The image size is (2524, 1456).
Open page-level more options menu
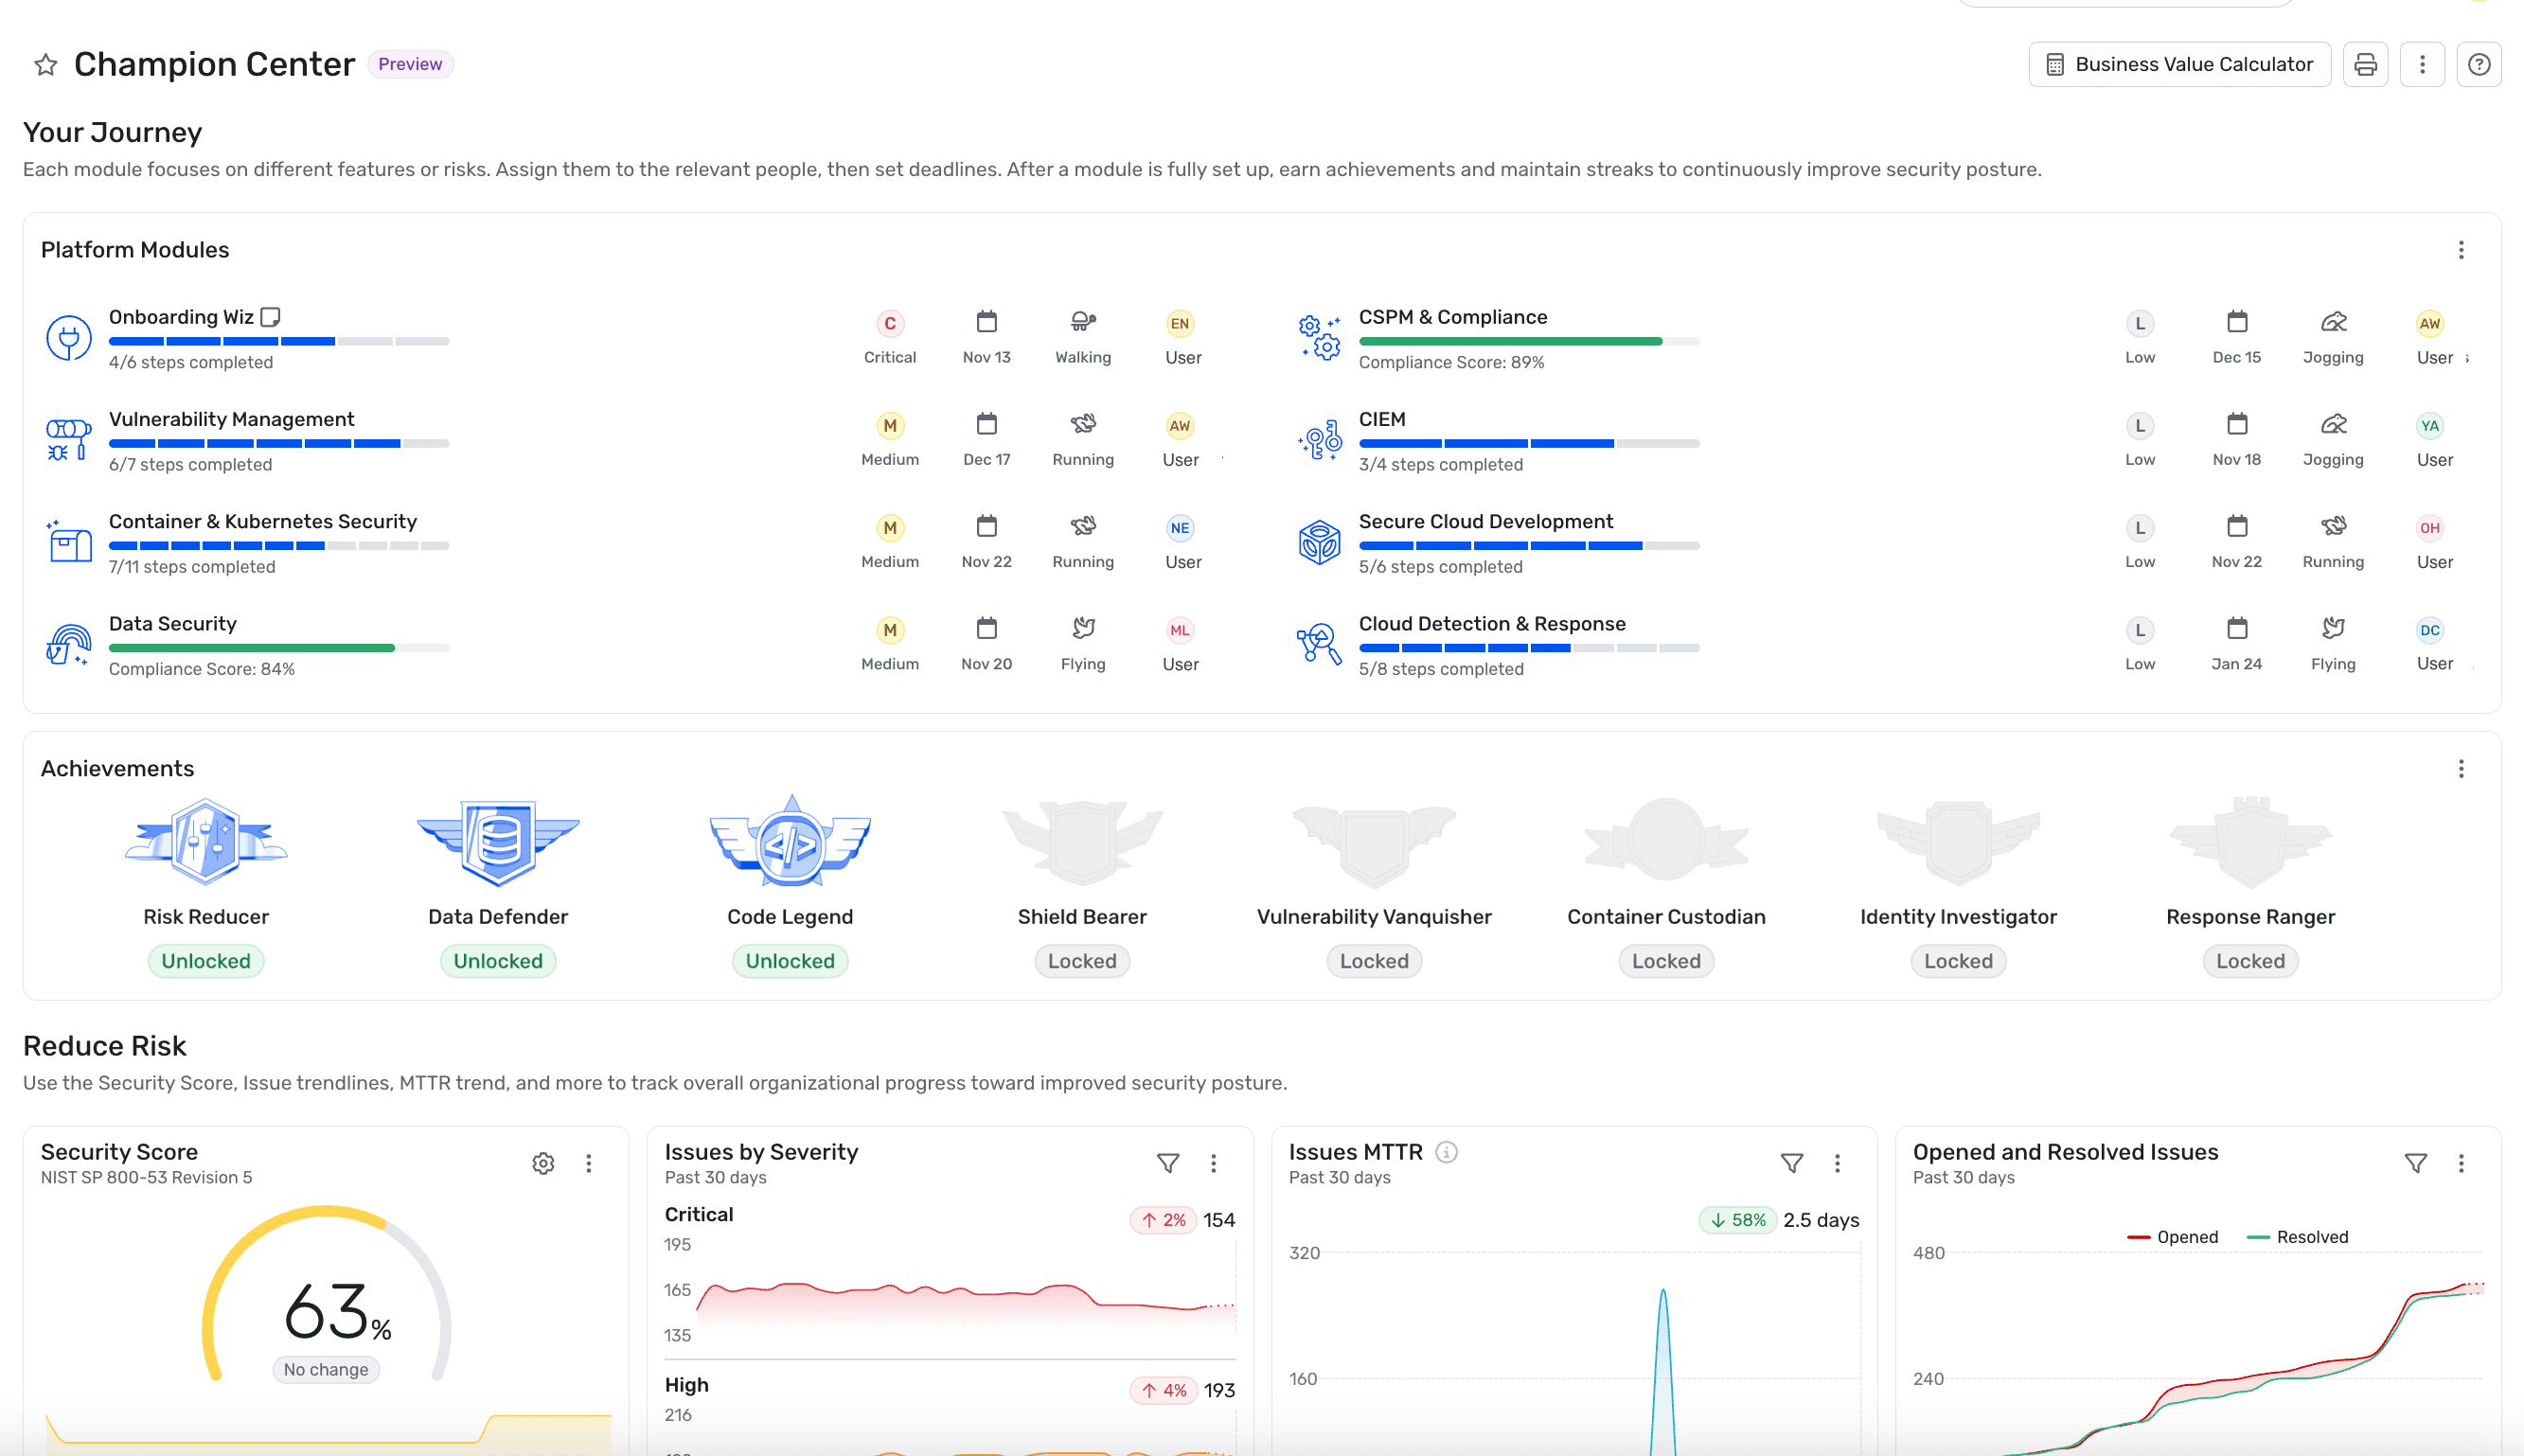point(2422,65)
